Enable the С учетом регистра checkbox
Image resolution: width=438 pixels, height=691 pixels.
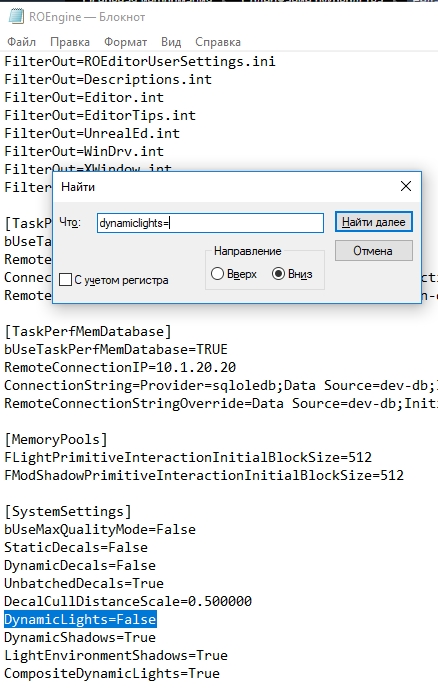(65, 280)
